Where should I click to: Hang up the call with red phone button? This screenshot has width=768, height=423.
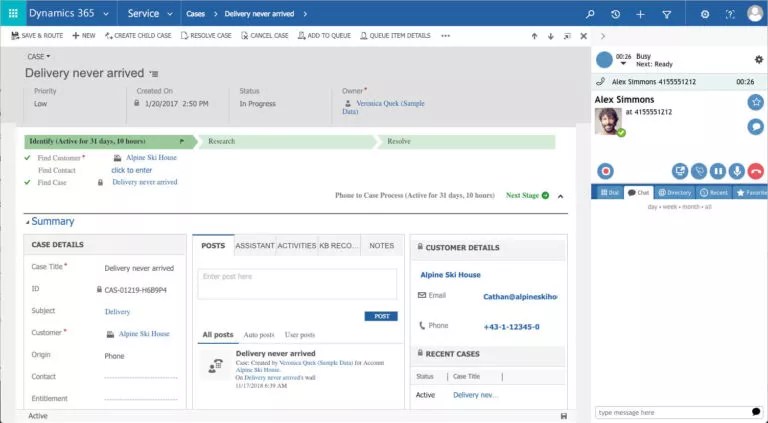pyautogui.click(x=756, y=171)
